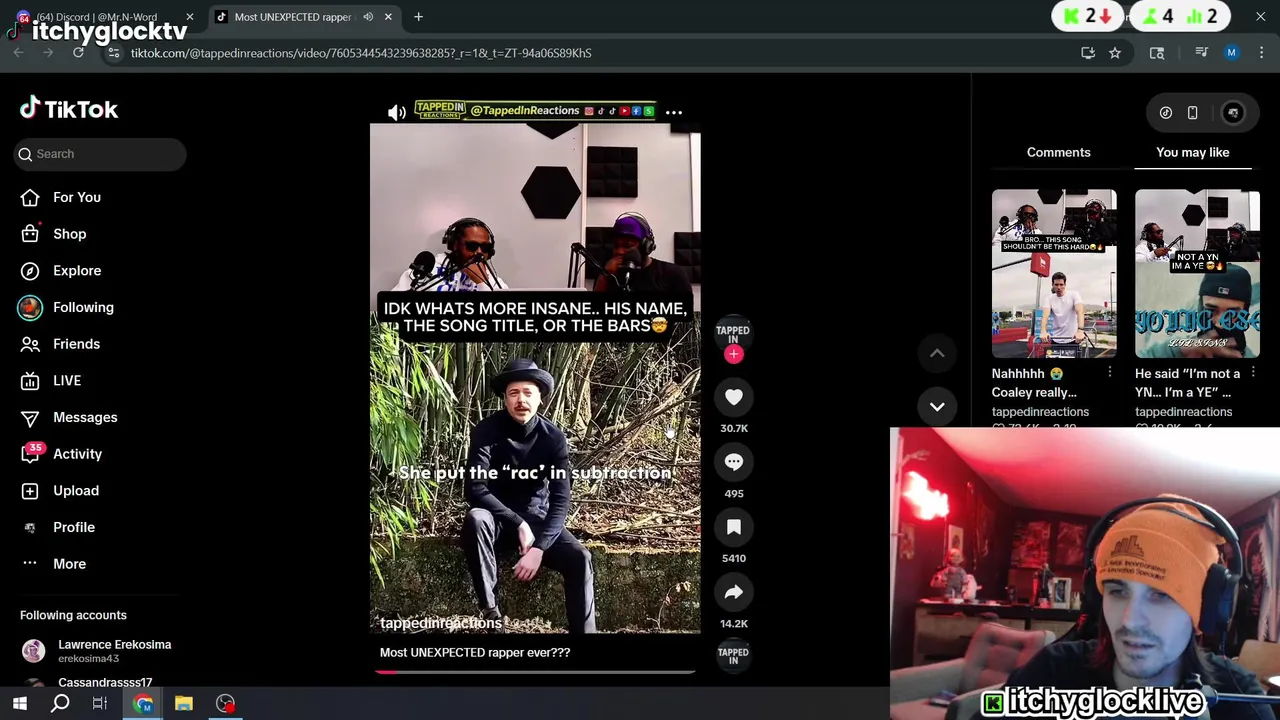
Task: Open options for the 'He said I'm not a YN' video
Action: coord(1253,373)
